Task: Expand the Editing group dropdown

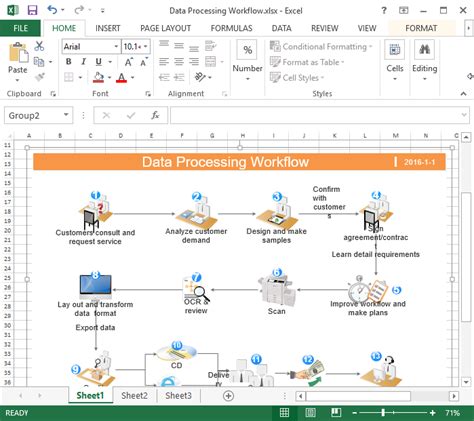Action: (425, 79)
